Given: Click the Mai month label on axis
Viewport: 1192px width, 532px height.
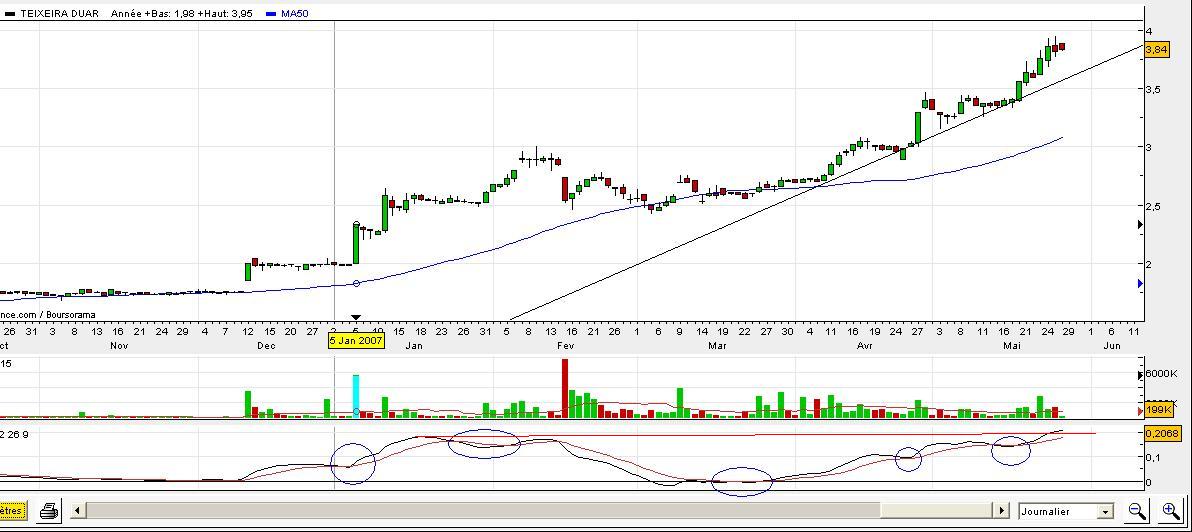Looking at the screenshot, I should [x=1012, y=346].
